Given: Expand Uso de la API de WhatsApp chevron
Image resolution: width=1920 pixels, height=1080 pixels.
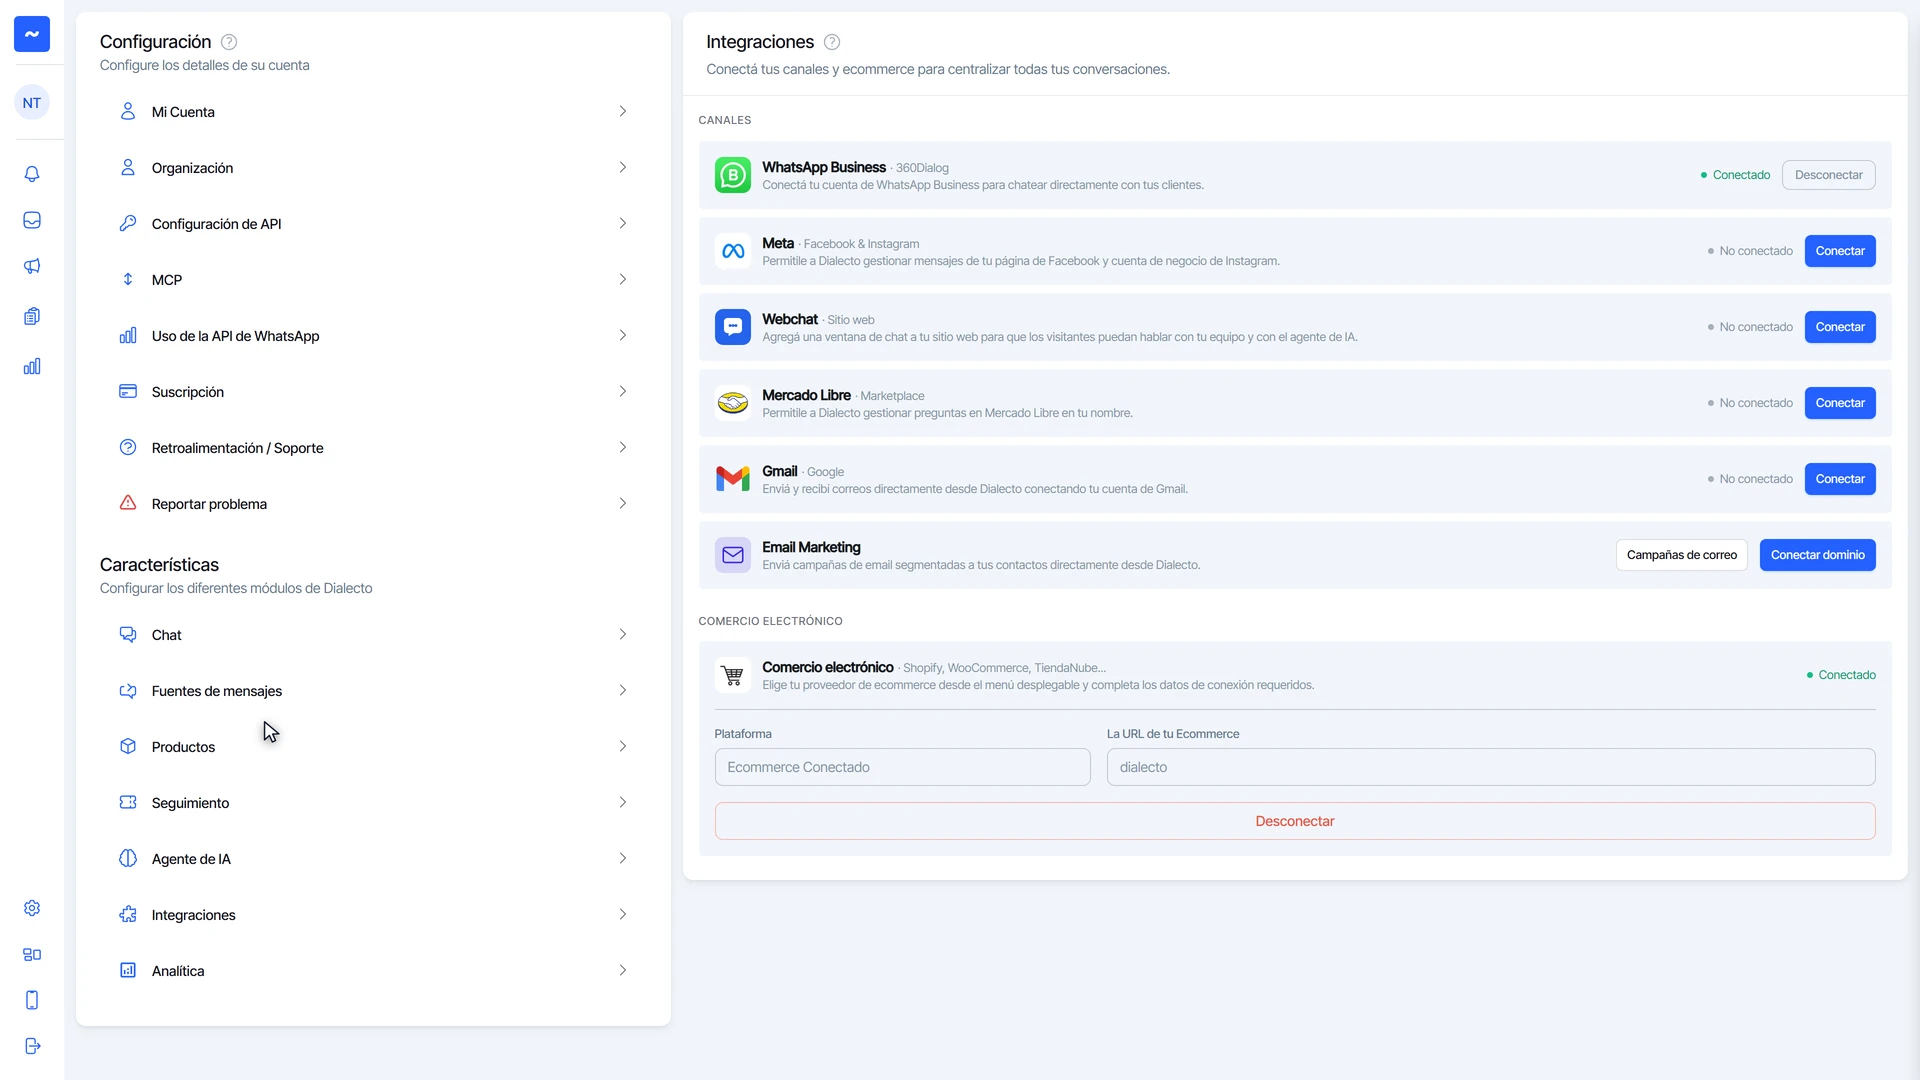Looking at the screenshot, I should tap(622, 335).
